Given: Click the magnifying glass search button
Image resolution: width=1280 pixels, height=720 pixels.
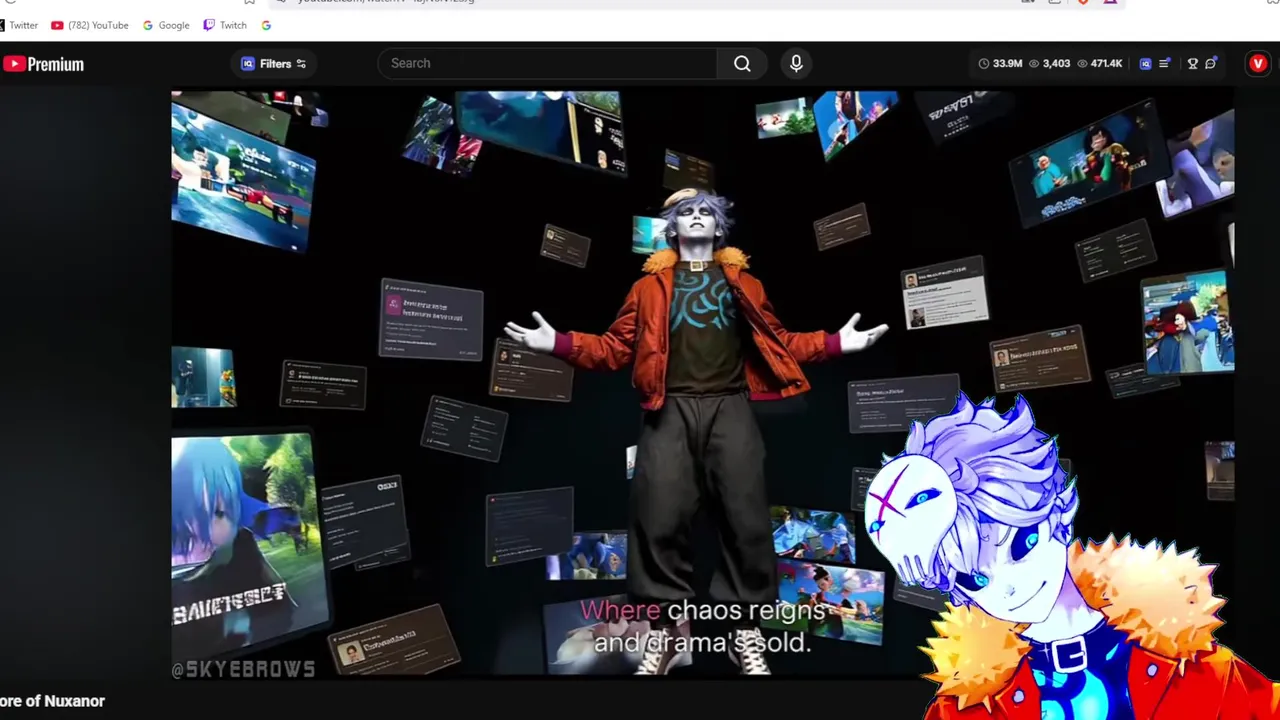Looking at the screenshot, I should coord(742,63).
